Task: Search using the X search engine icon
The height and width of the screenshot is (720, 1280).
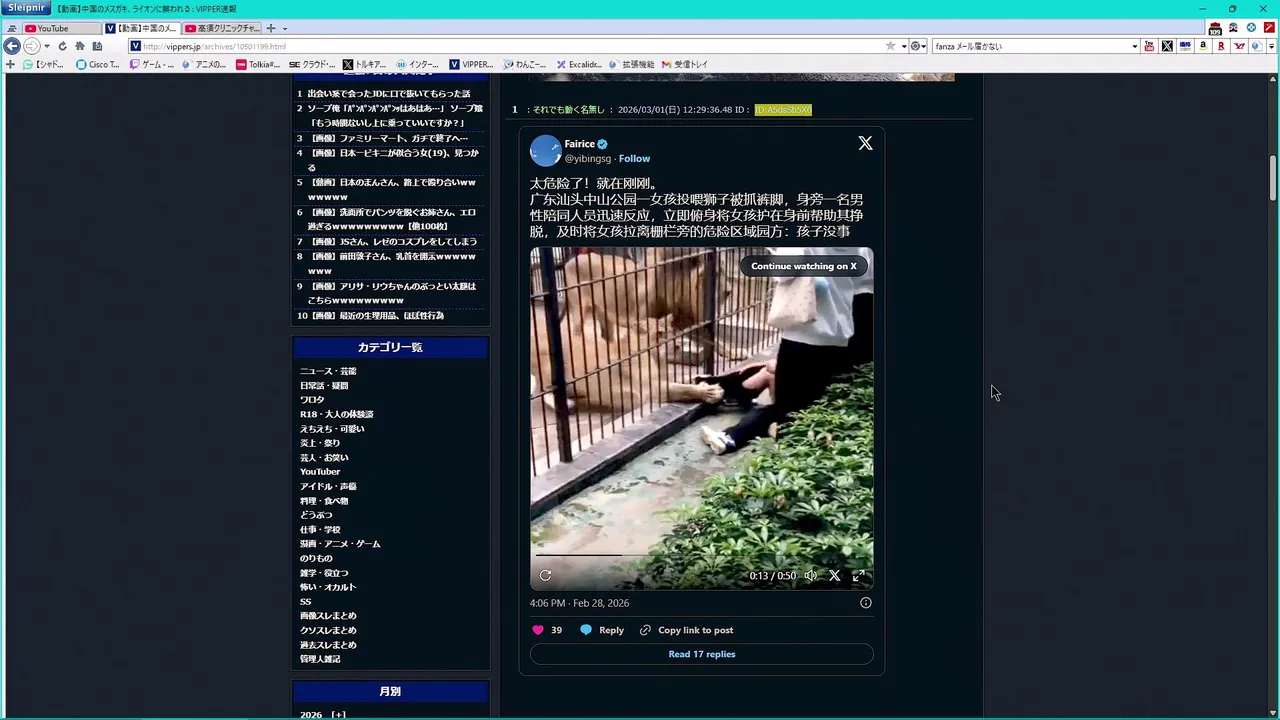Action: click(x=1167, y=46)
